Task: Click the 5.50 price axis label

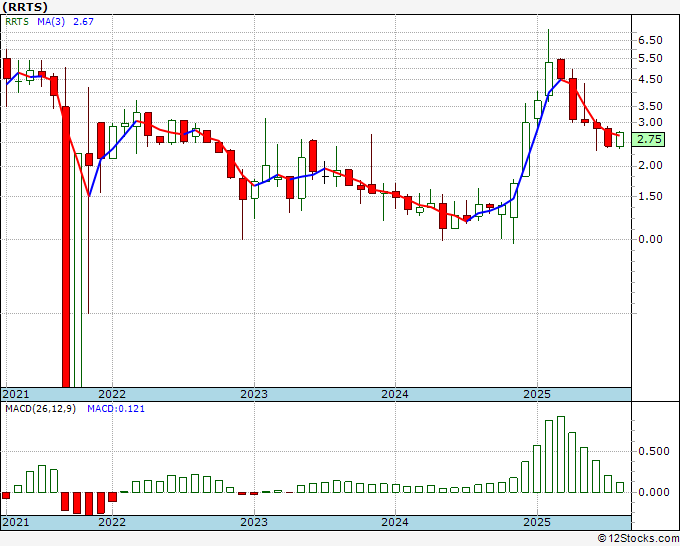Action: tap(650, 58)
